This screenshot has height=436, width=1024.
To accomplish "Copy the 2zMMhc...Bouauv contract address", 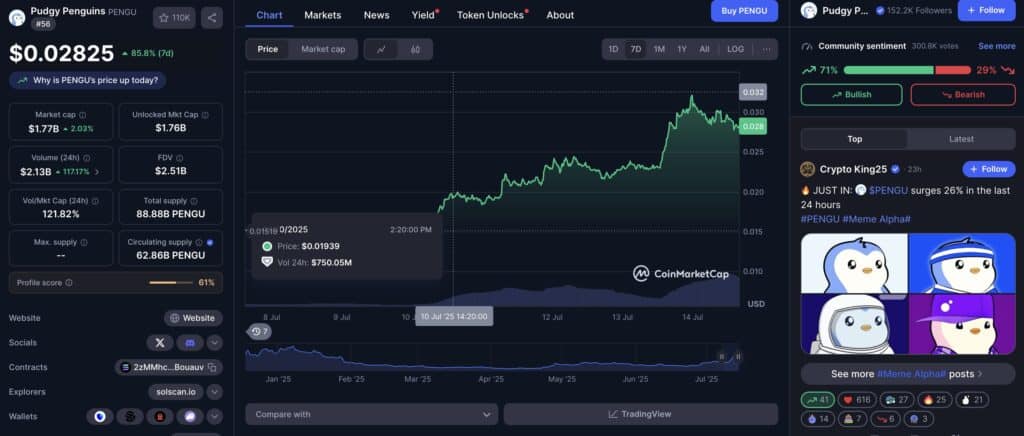I will pyautogui.click(x=212, y=367).
